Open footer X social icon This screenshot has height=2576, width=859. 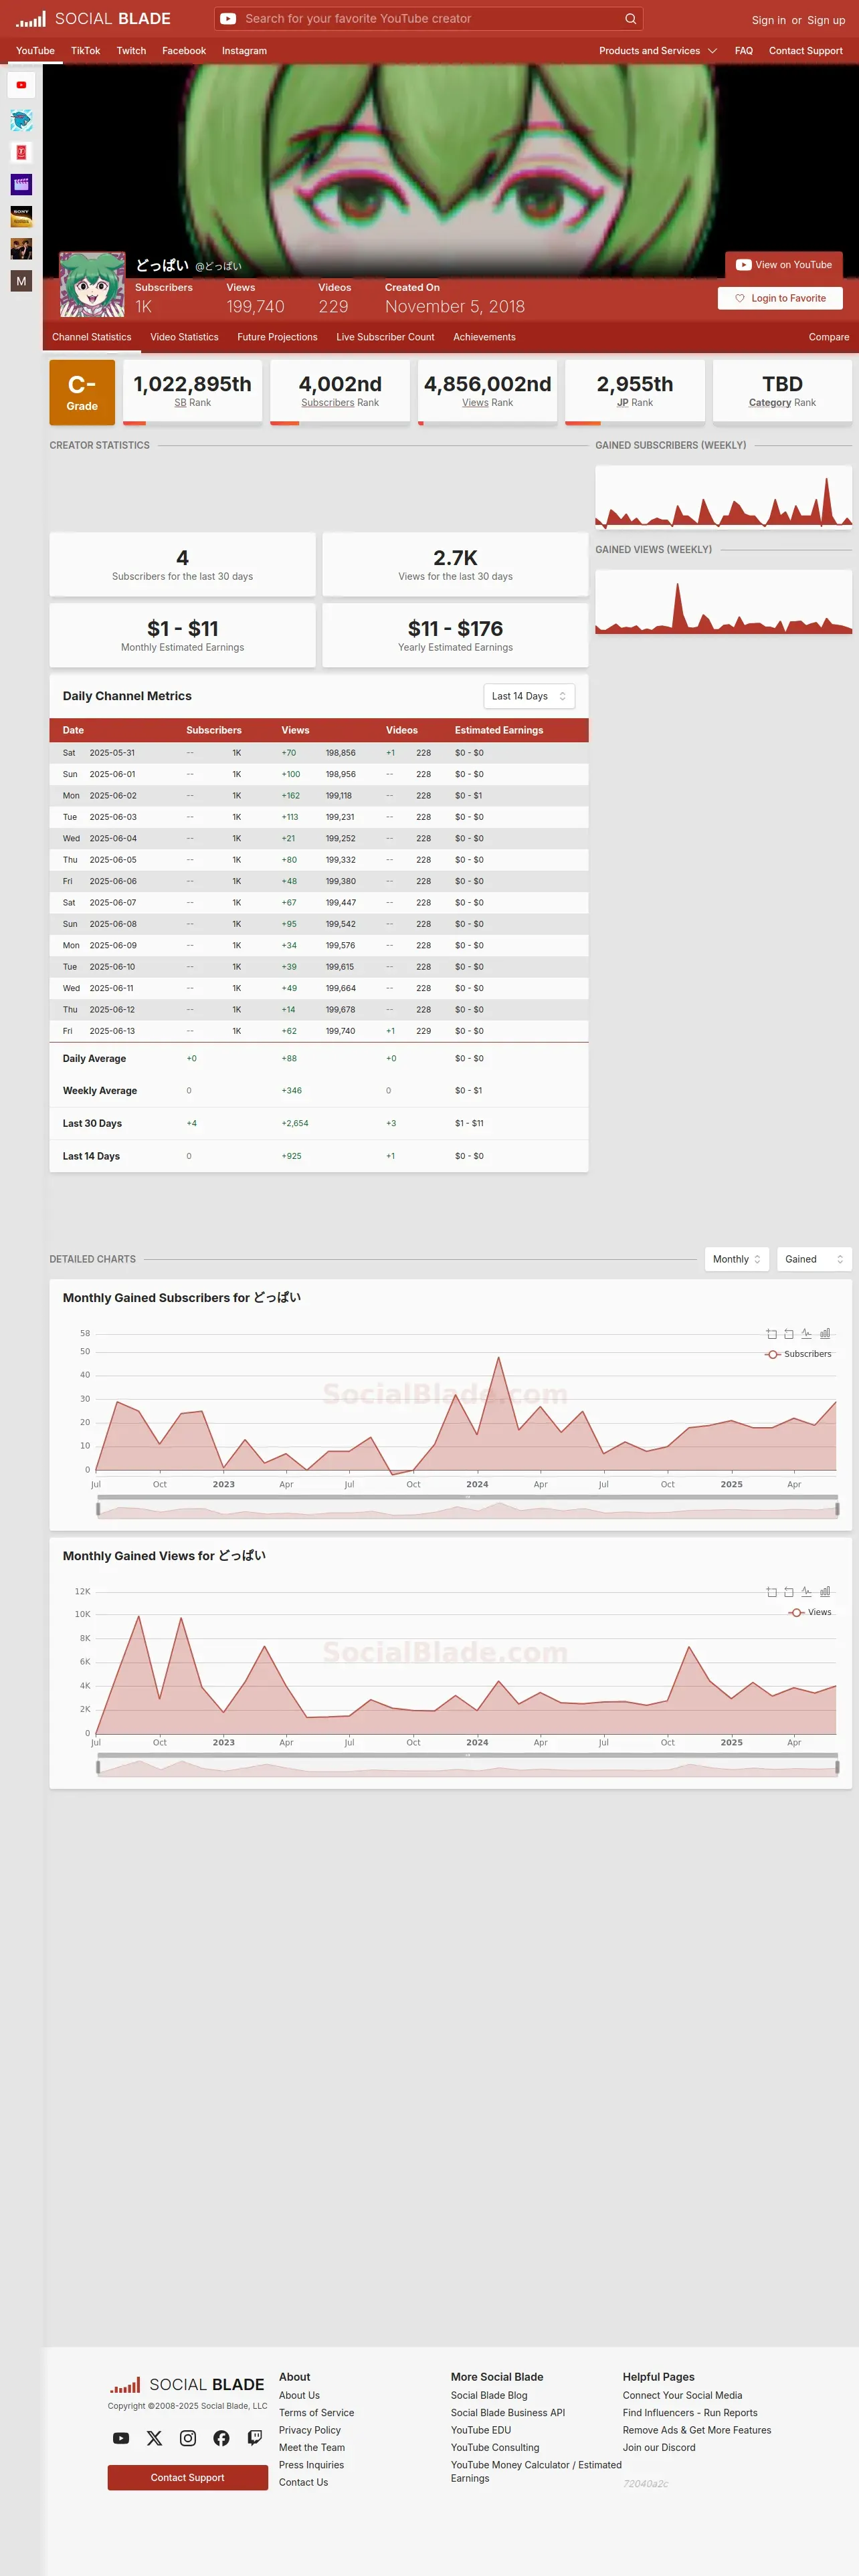[x=154, y=2438]
